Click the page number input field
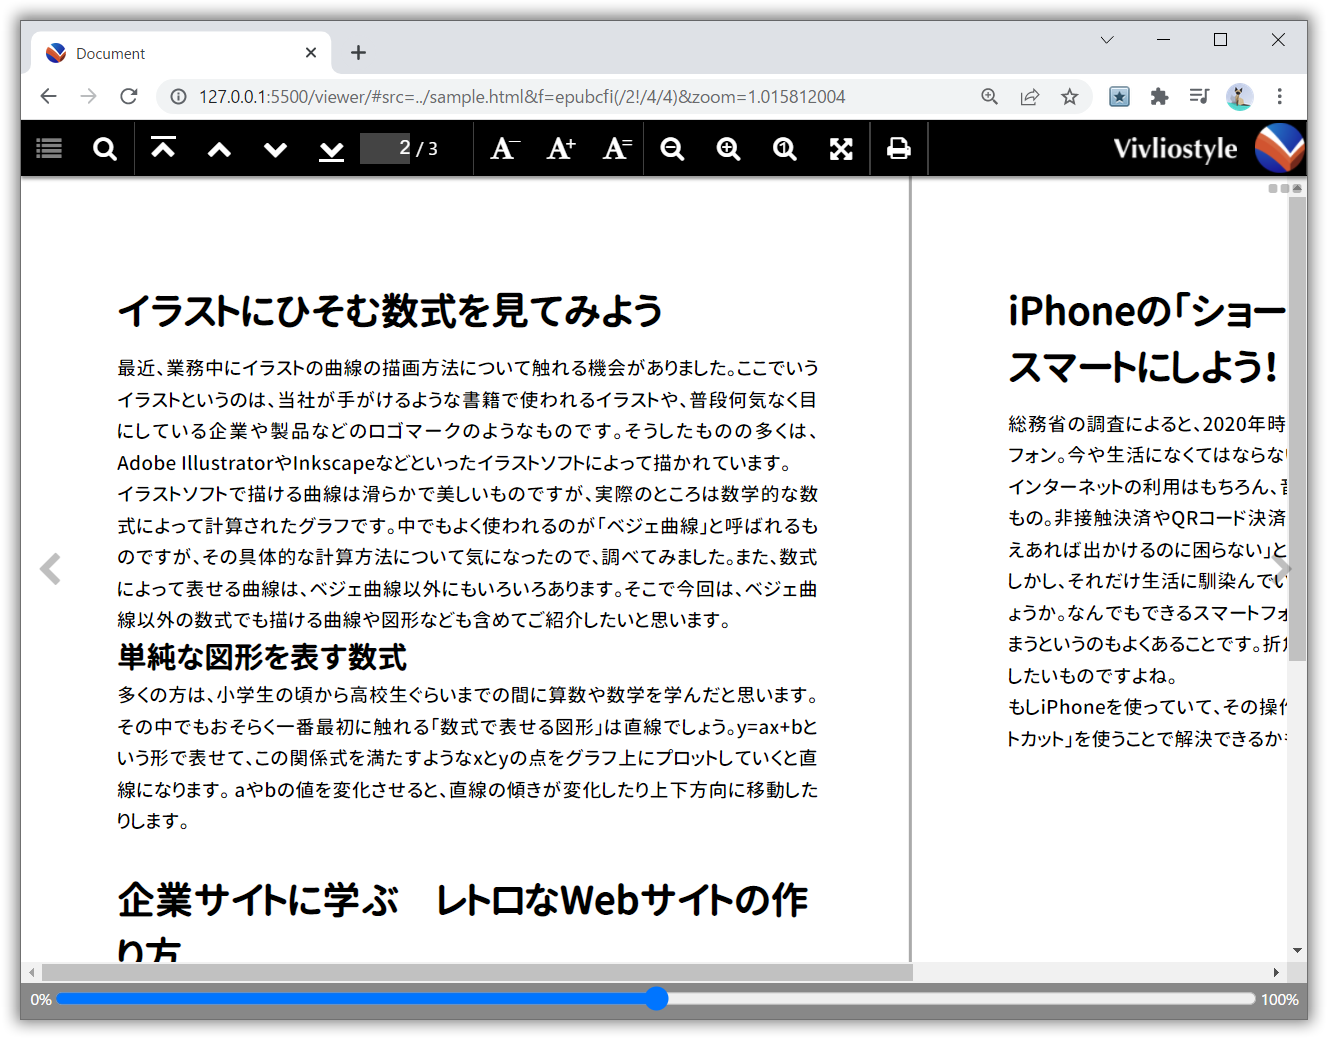This screenshot has width=1328, height=1040. click(385, 148)
